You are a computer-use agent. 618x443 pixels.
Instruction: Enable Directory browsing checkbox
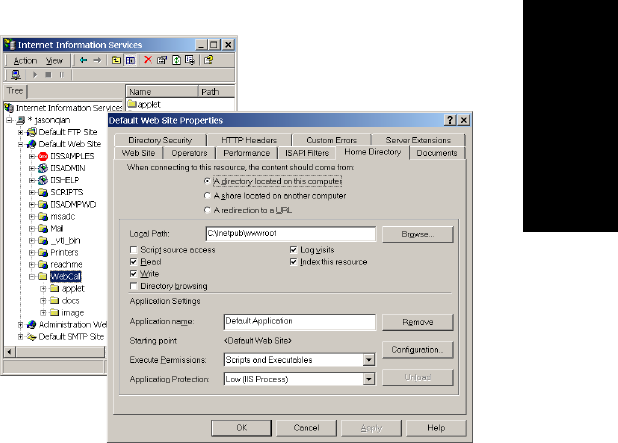tap(134, 286)
